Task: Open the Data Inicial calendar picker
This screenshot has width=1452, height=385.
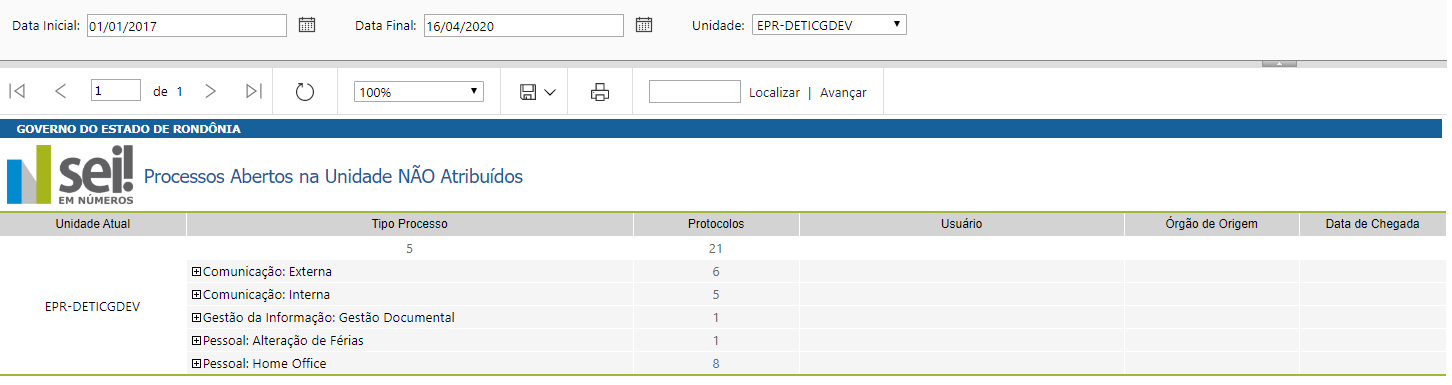Action: 307,25
